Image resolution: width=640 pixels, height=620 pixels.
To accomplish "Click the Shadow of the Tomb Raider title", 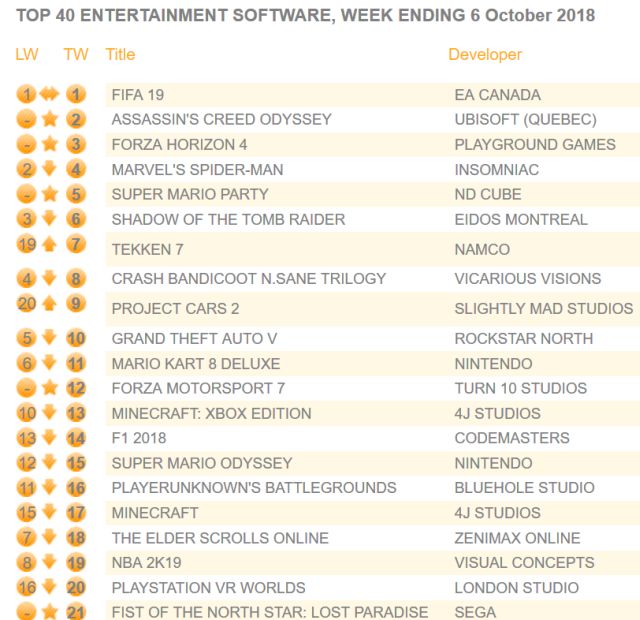I will [x=228, y=219].
